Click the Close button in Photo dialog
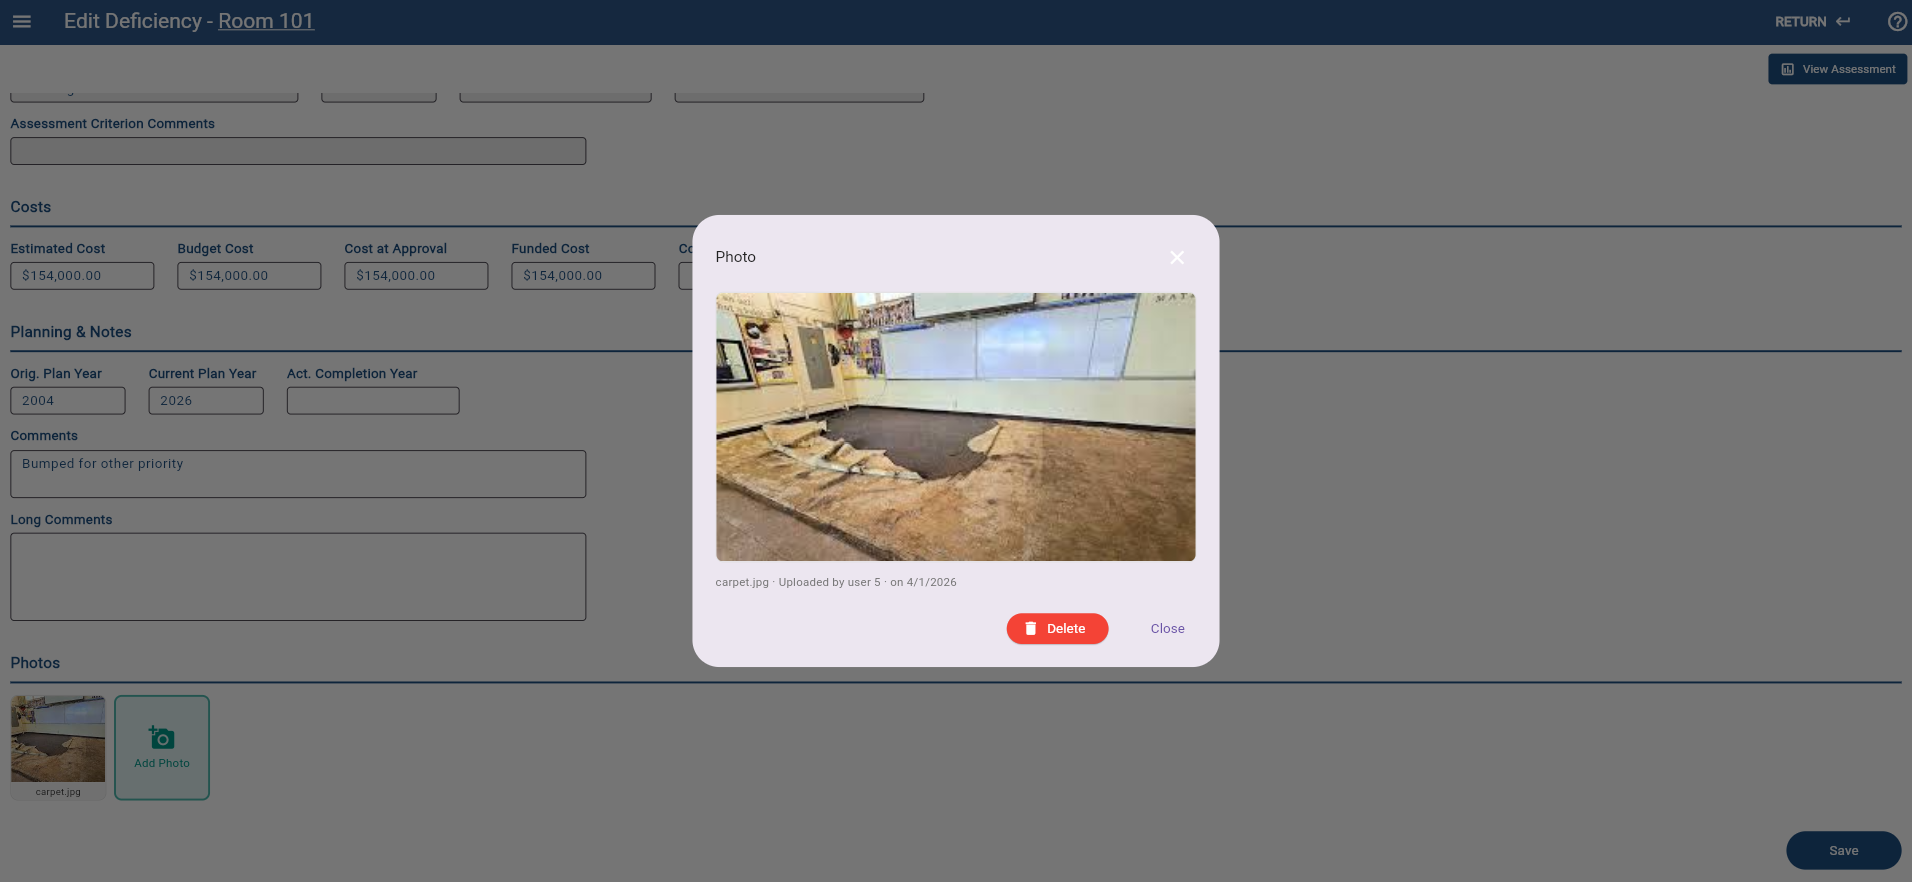 pyautogui.click(x=1167, y=629)
